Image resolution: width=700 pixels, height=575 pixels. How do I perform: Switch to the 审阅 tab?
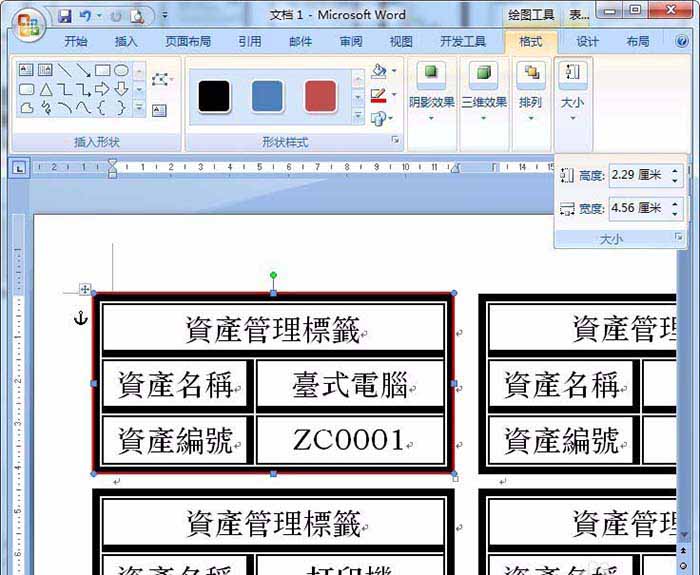351,42
